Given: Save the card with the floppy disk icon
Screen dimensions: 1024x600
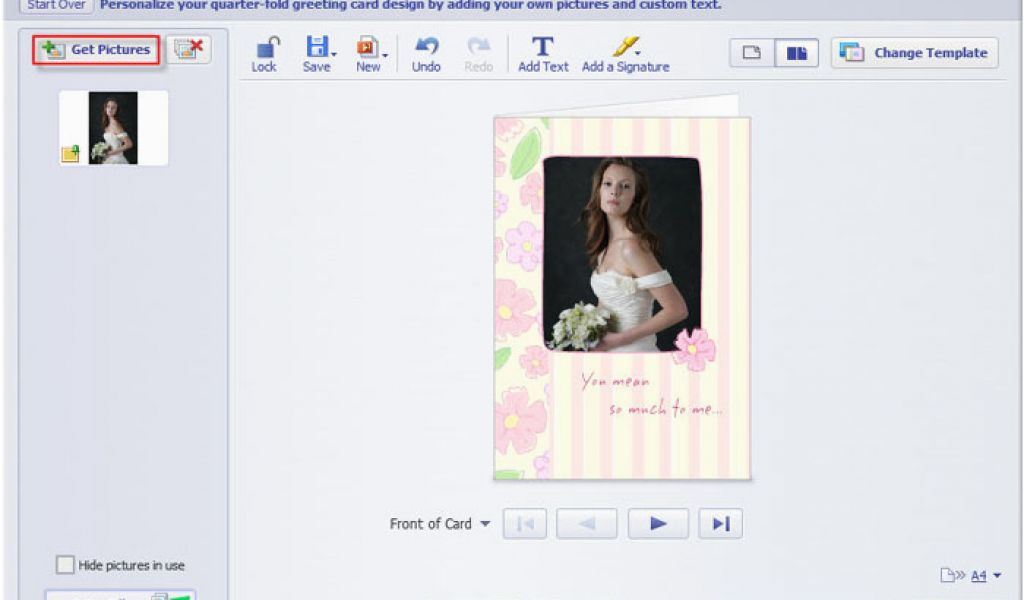Looking at the screenshot, I should [317, 47].
